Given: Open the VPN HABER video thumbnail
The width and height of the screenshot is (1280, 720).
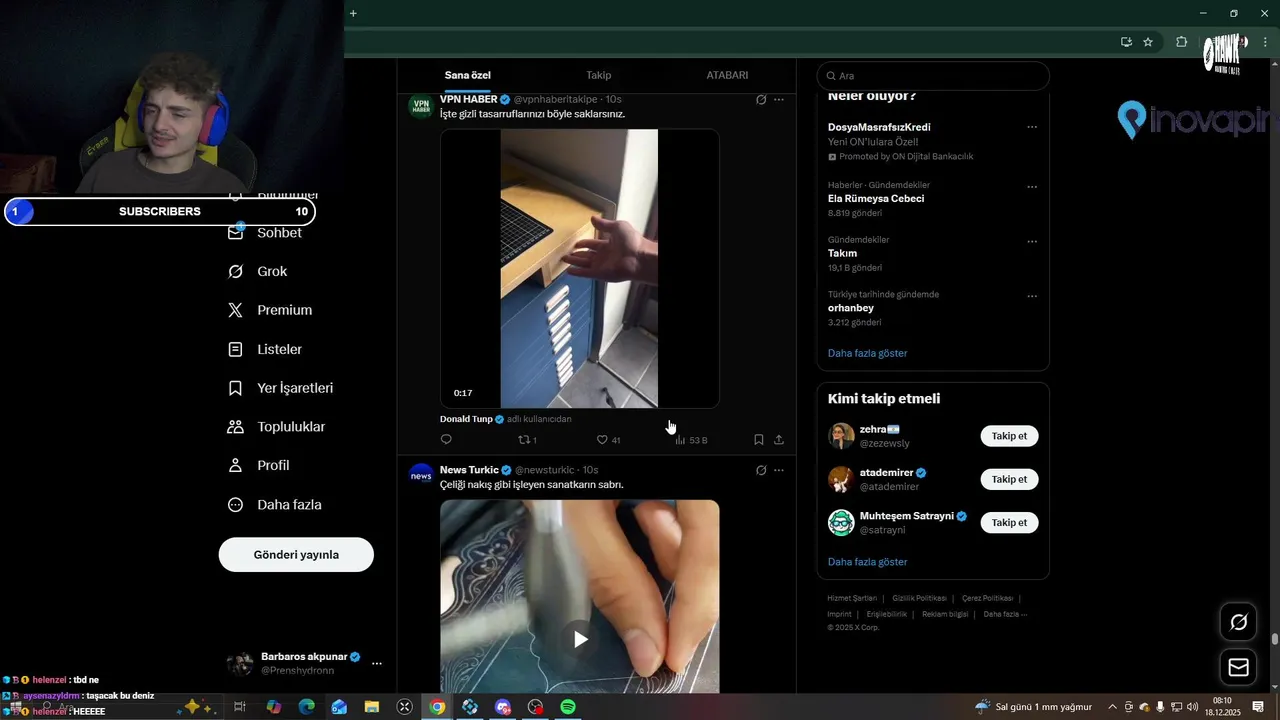Looking at the screenshot, I should pyautogui.click(x=580, y=268).
